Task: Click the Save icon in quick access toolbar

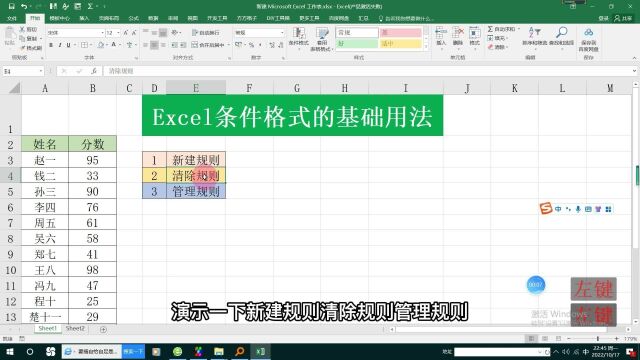Action: click(12, 6)
